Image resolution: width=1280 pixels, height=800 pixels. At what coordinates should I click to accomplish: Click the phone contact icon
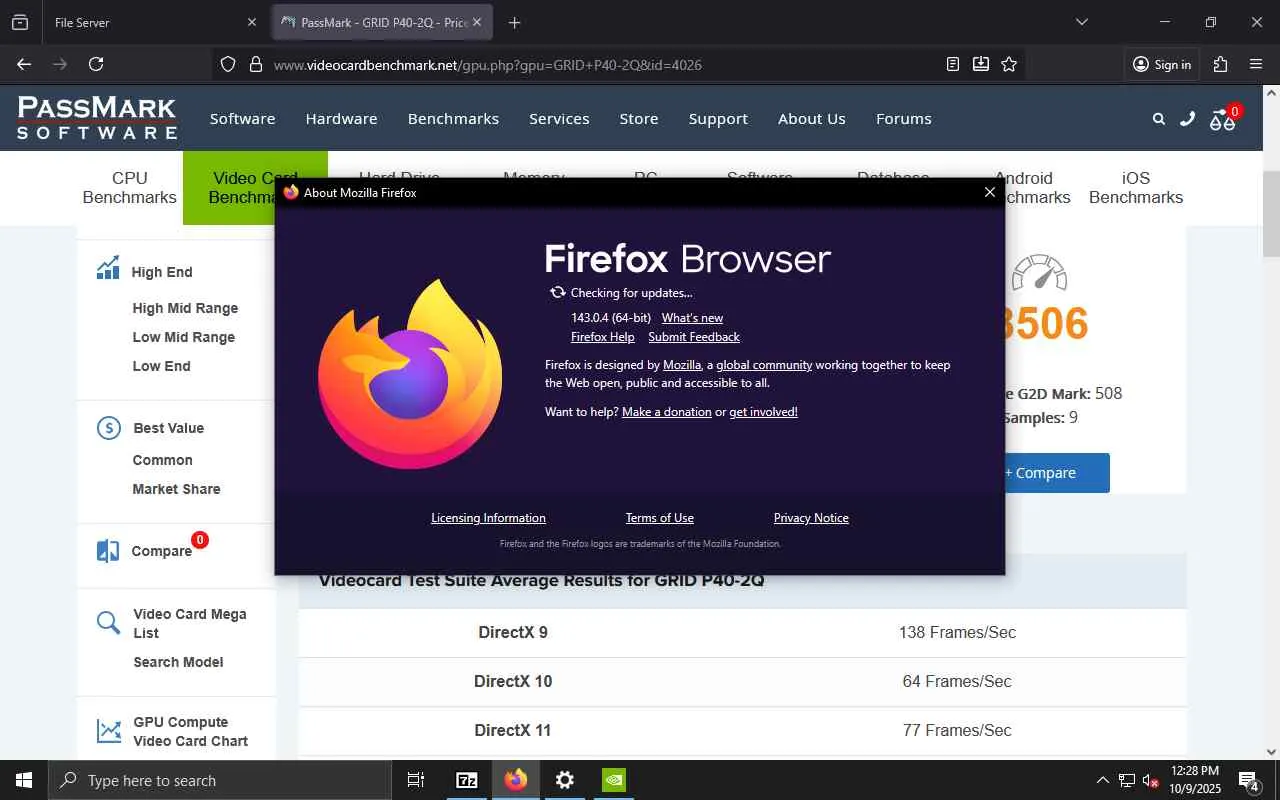[x=1187, y=119]
